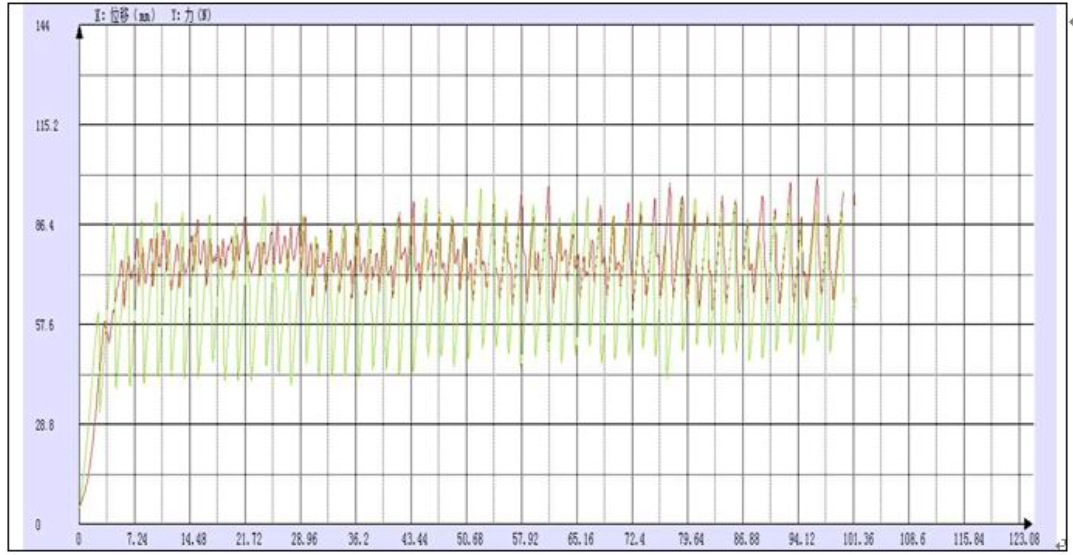Select the 144 label on Y-axis
1073x555 pixels.
pyautogui.click(x=42, y=27)
